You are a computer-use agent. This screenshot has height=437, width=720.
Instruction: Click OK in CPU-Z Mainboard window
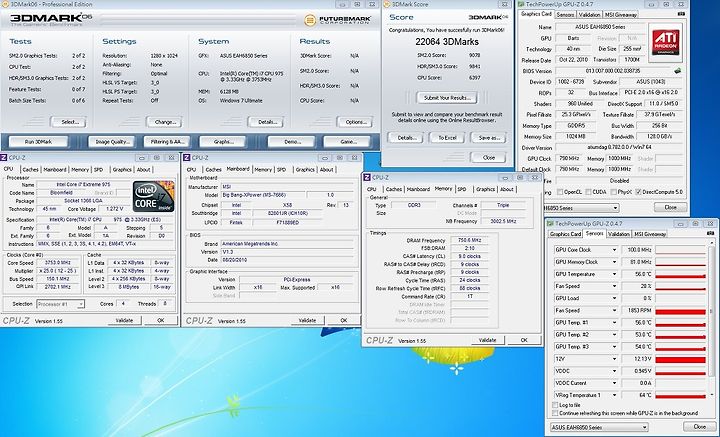343,320
